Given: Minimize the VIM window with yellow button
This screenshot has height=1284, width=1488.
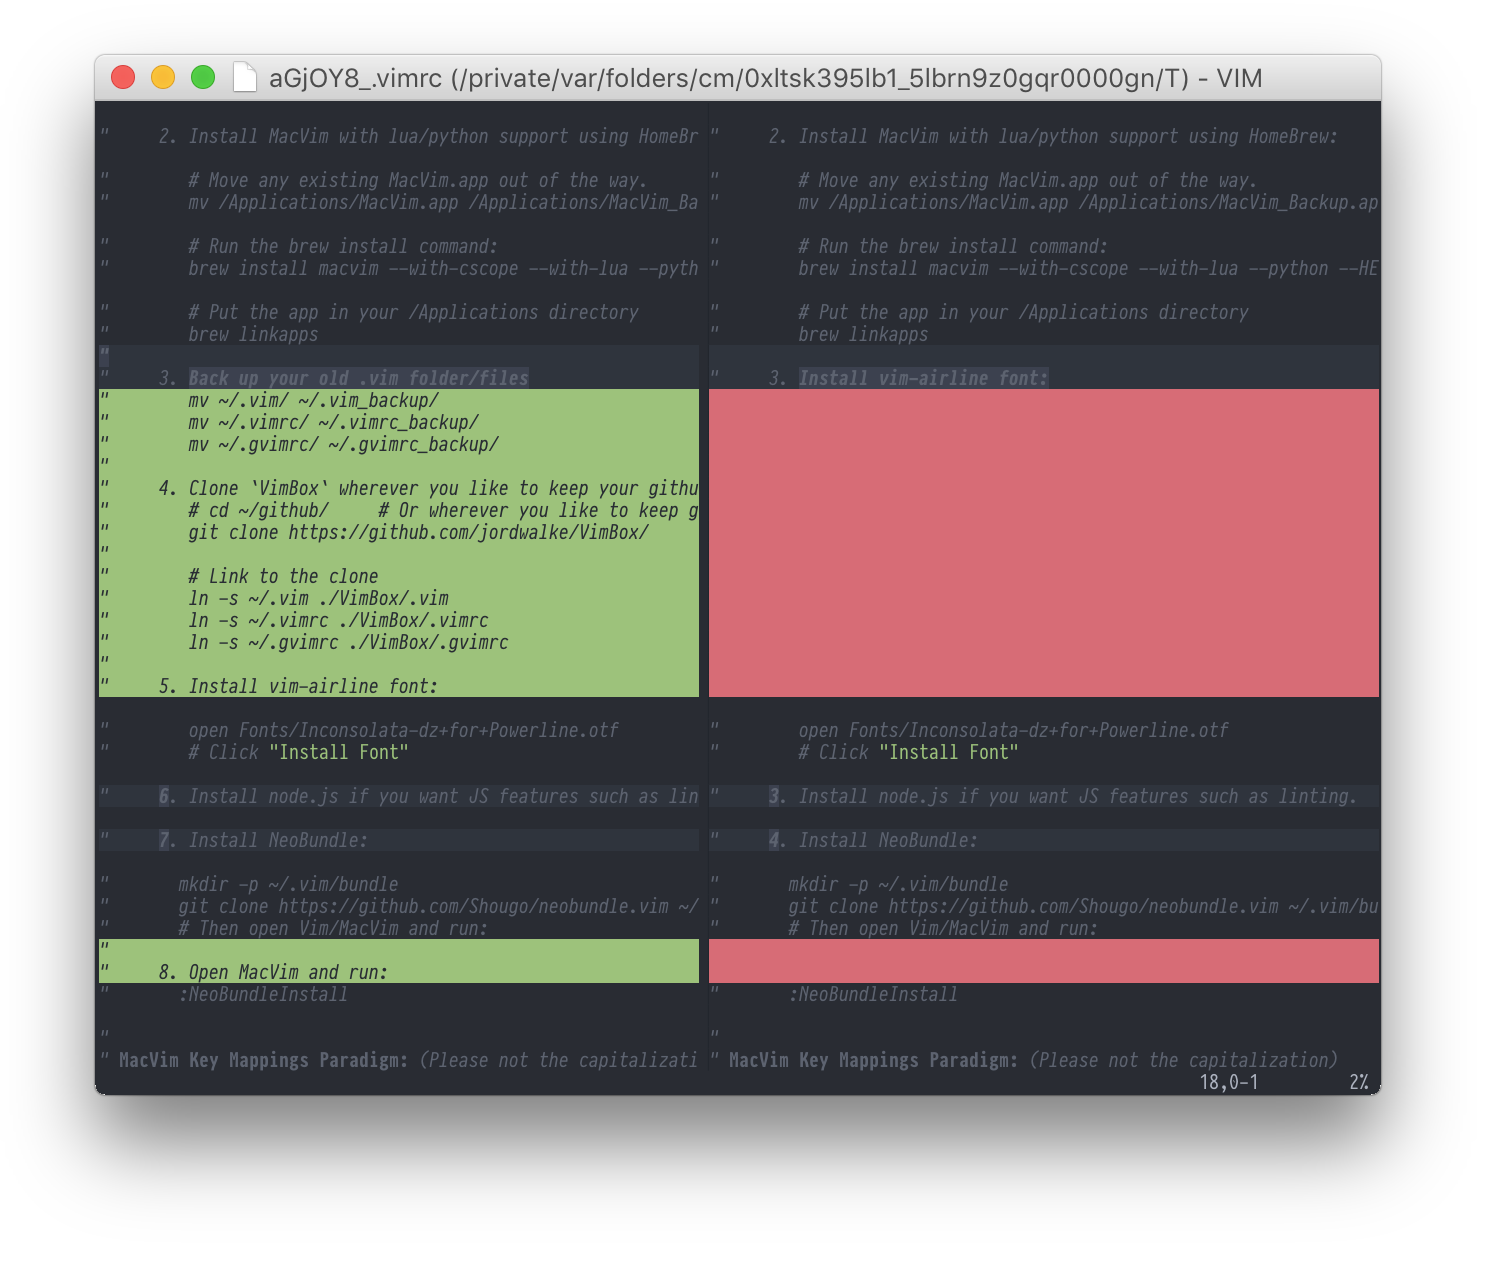Looking at the screenshot, I should point(163,77).
